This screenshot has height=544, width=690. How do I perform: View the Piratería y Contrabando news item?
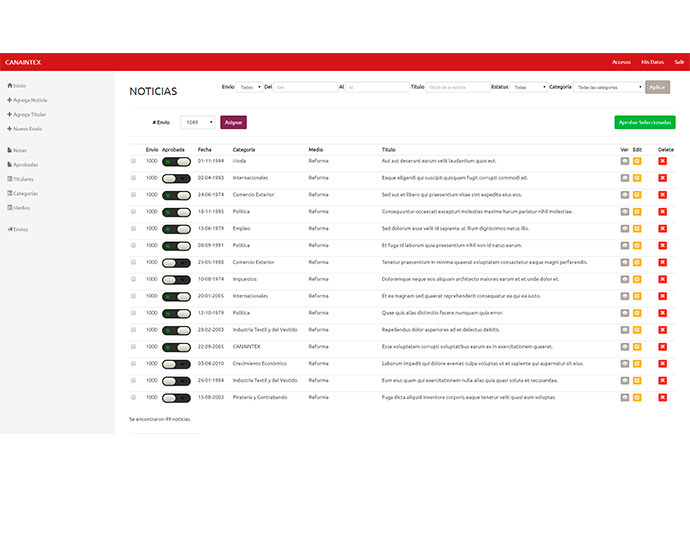pos(625,398)
